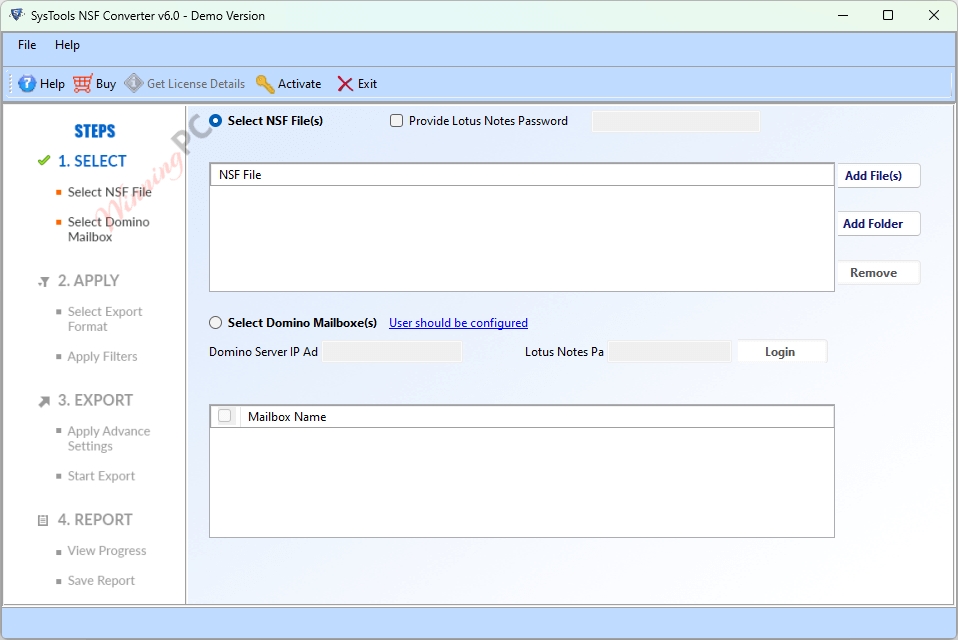Close the NSF Converter window
This screenshot has width=958, height=640.
tap(934, 15)
